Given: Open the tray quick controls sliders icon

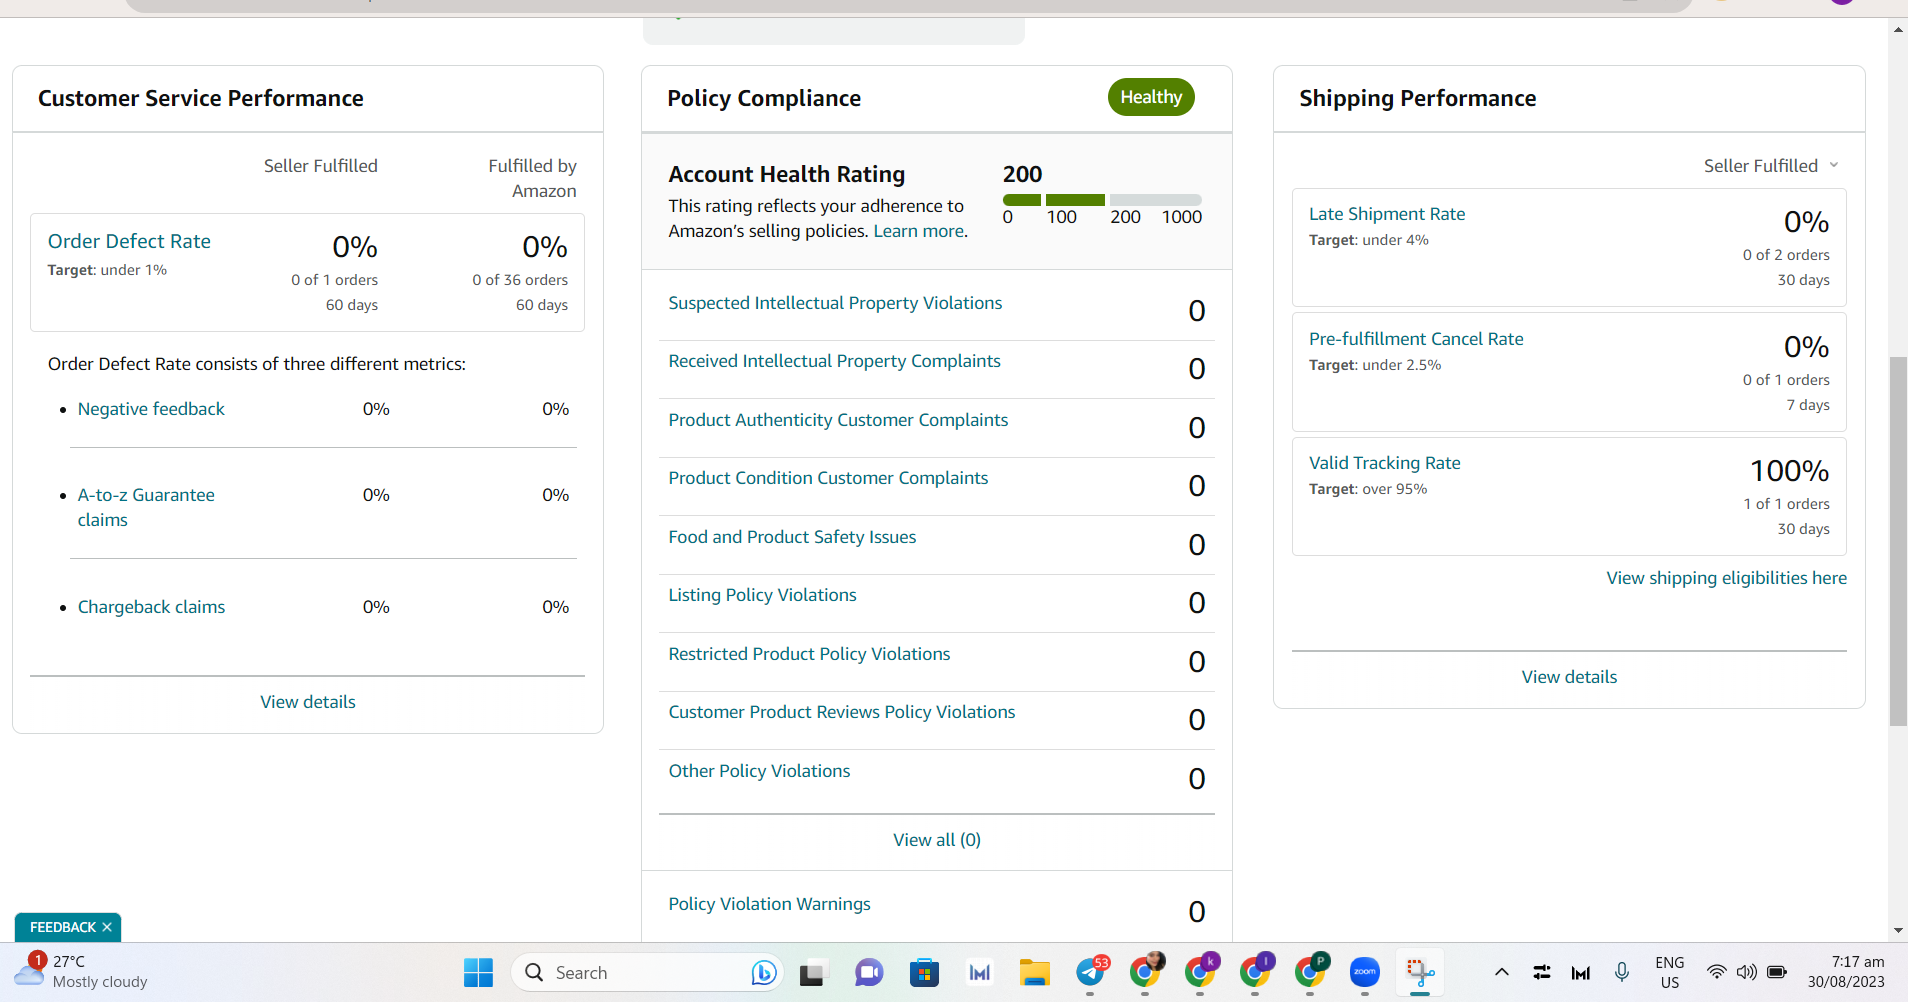Looking at the screenshot, I should (1542, 972).
